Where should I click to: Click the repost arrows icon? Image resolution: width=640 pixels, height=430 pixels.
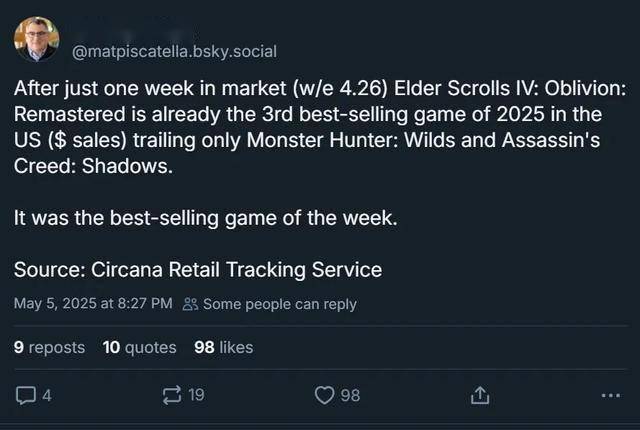coord(171,396)
